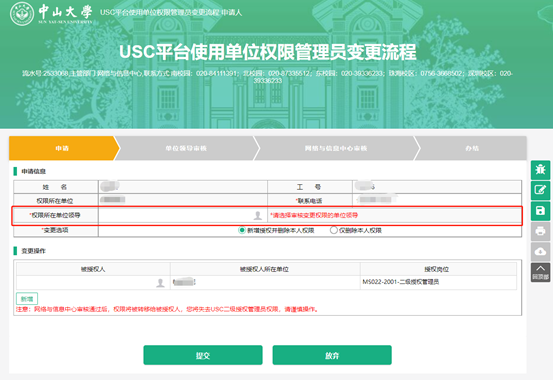
Task: Click the 被授权人 column header
Action: click(93, 269)
